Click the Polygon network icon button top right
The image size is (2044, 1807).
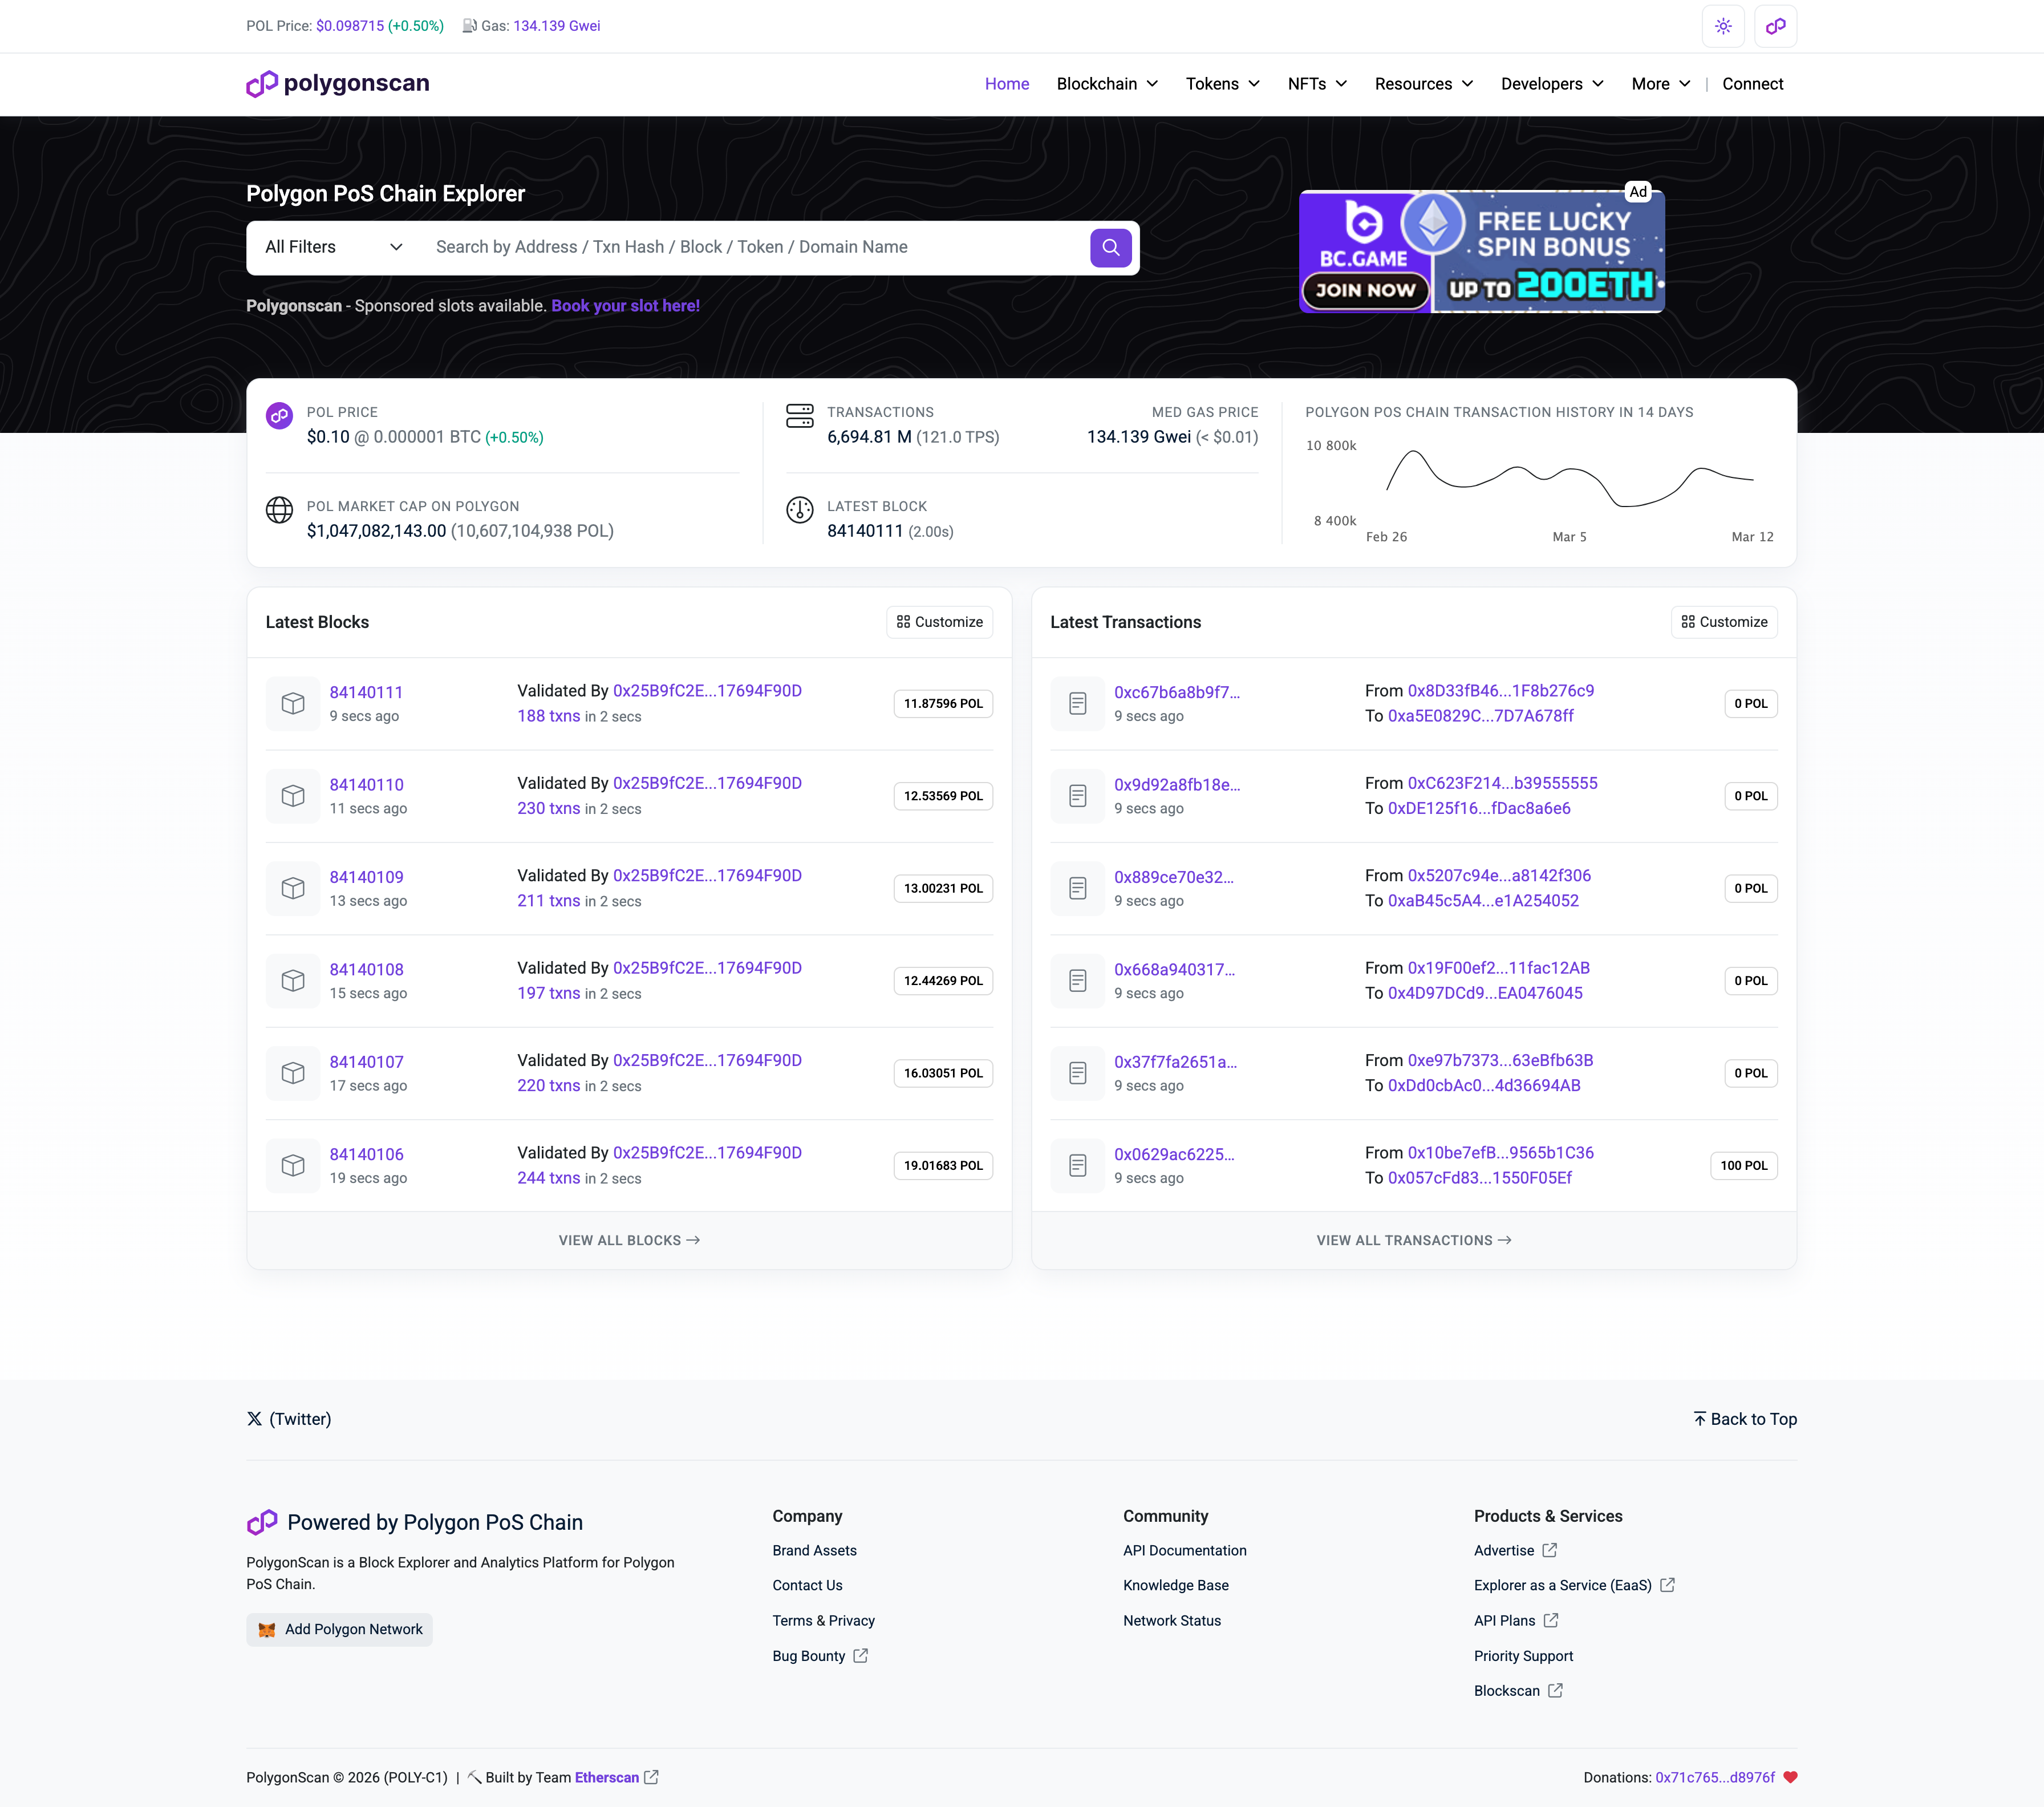pyautogui.click(x=1775, y=27)
